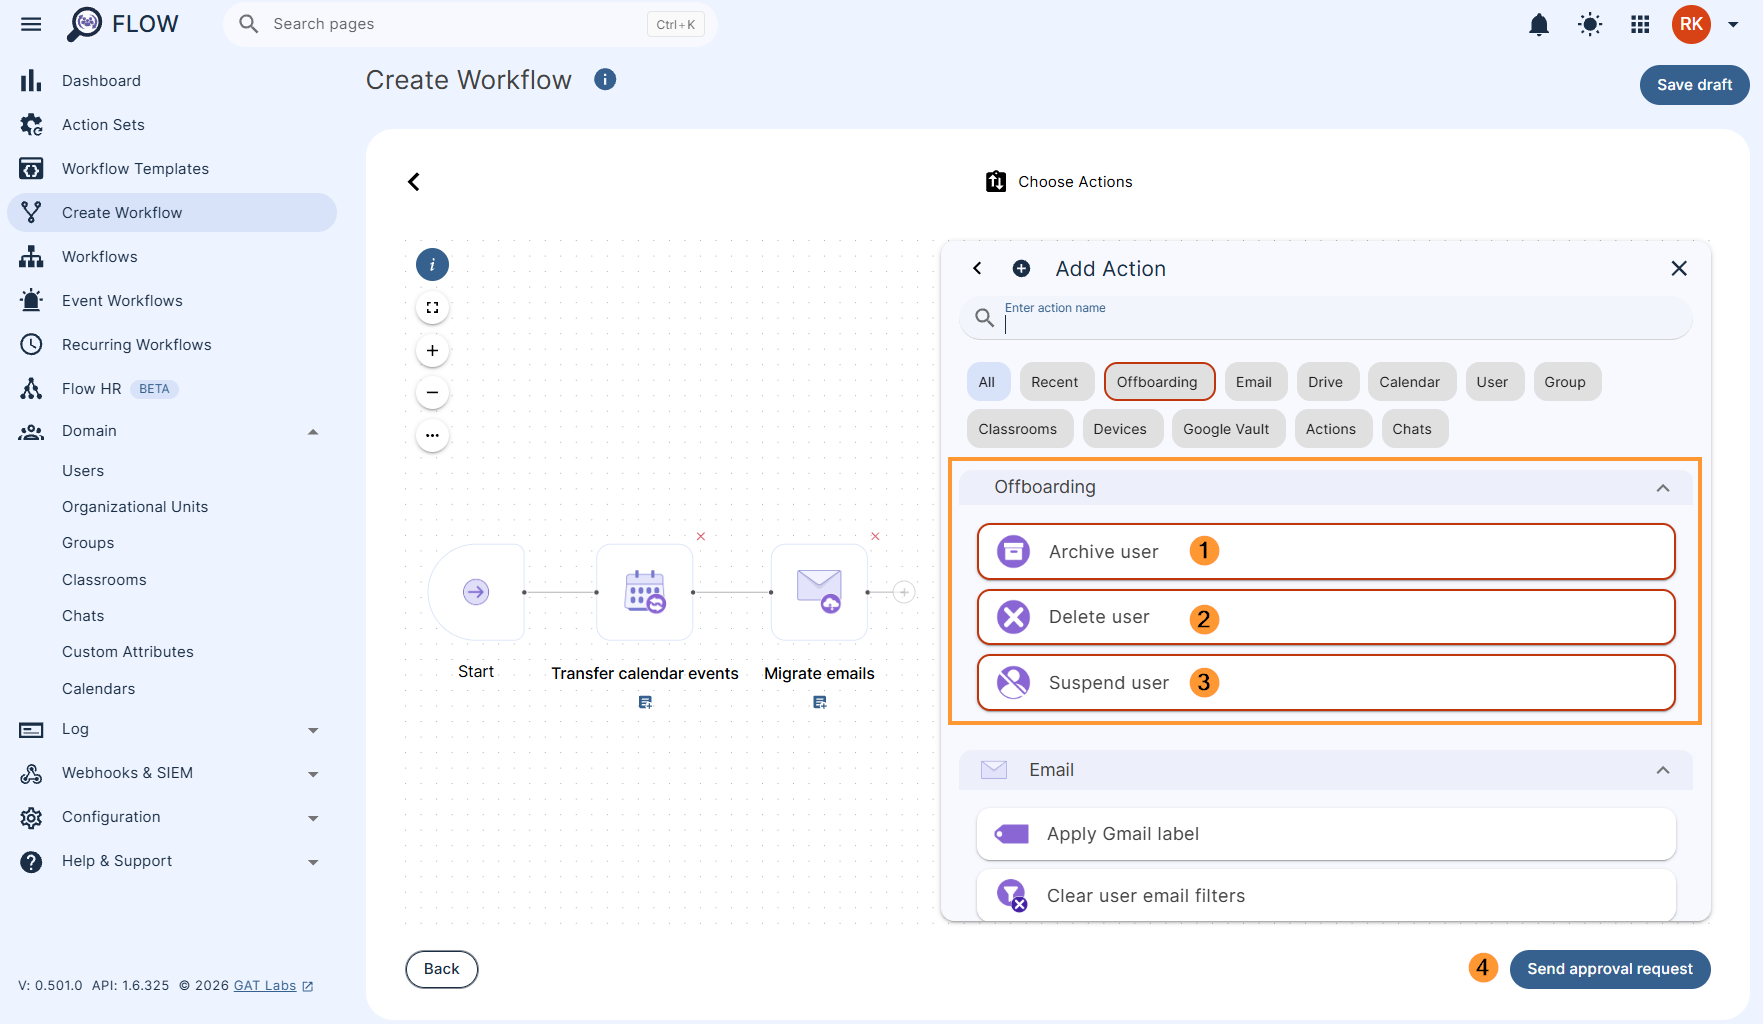Screen dimensions: 1763x1024
Task: Click Send approval request
Action: coord(1609,969)
